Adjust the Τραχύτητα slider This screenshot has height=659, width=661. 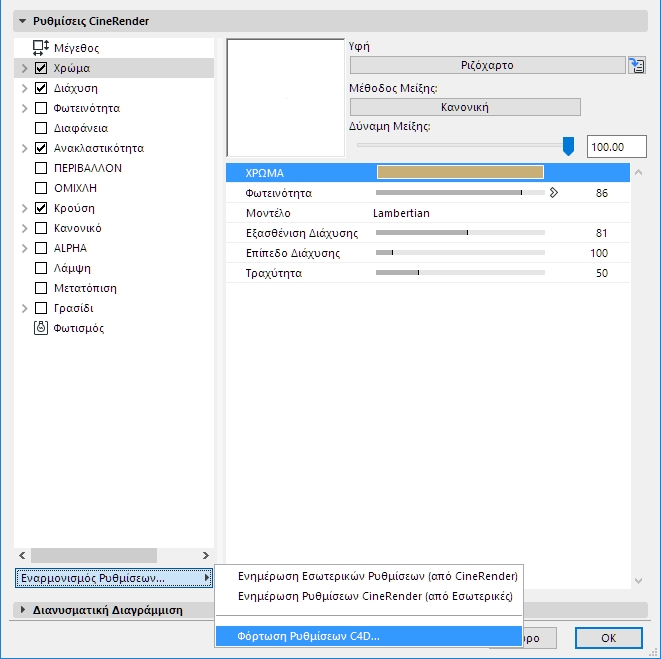pos(460,273)
